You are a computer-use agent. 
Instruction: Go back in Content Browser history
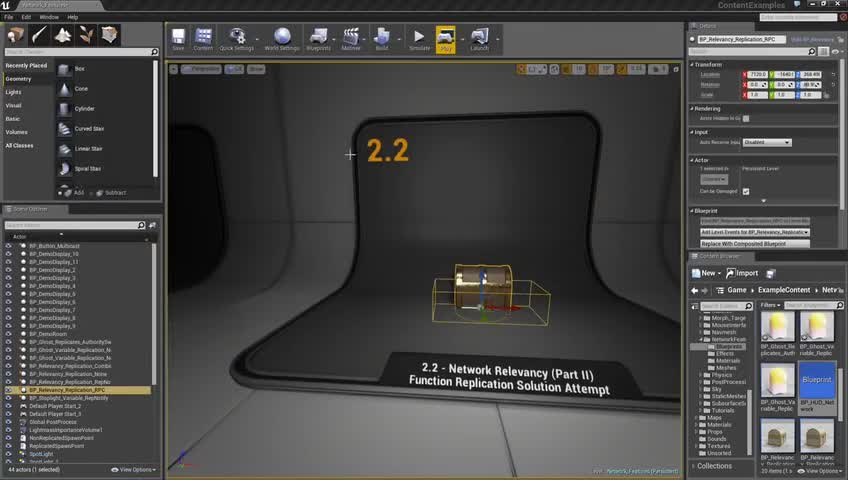694,290
